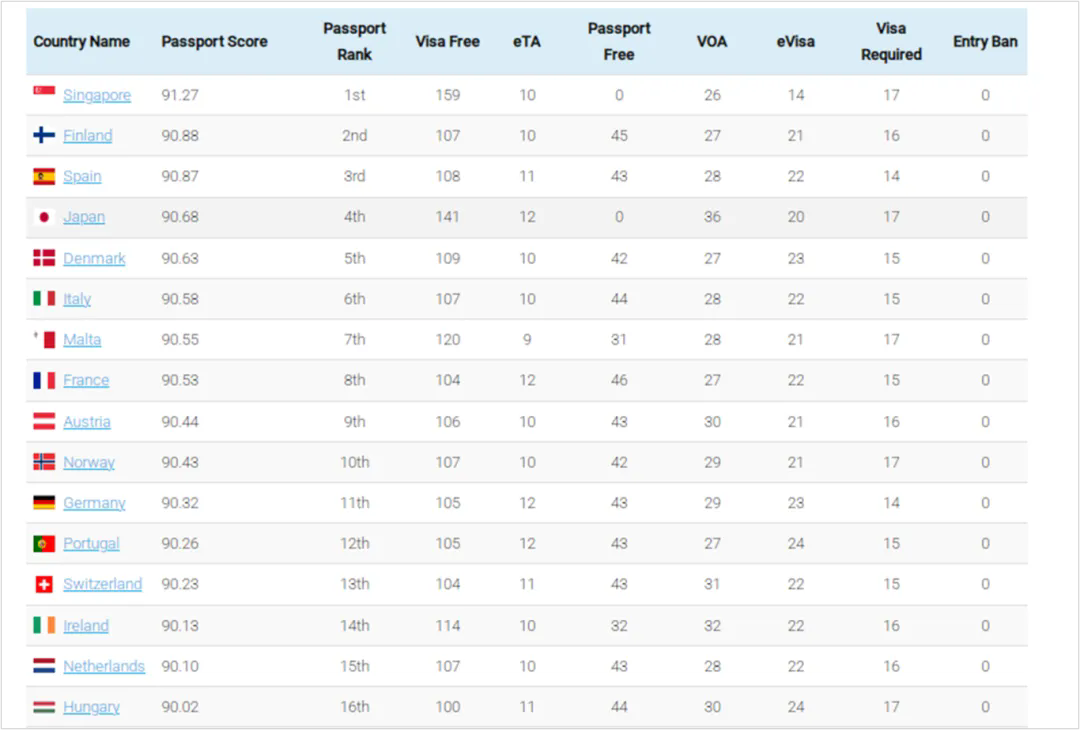
Task: Click the Singapore flag icon
Action: (44, 94)
